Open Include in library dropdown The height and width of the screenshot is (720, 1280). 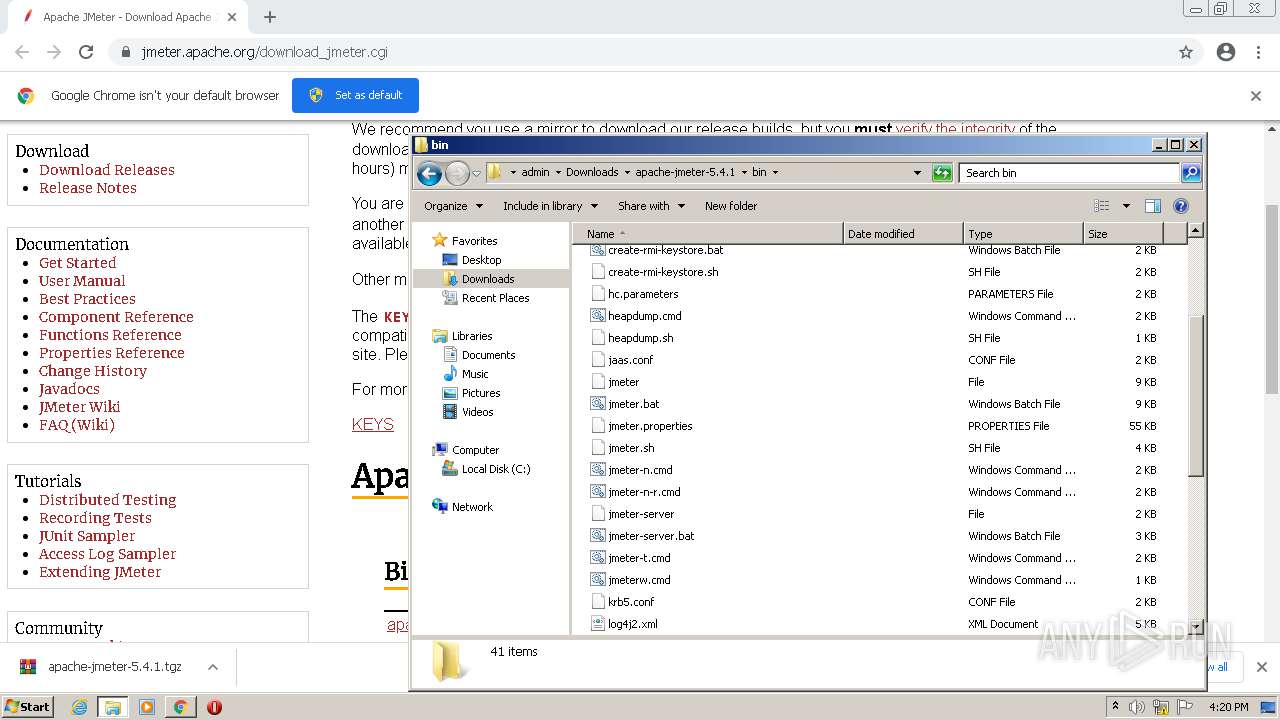click(x=550, y=206)
